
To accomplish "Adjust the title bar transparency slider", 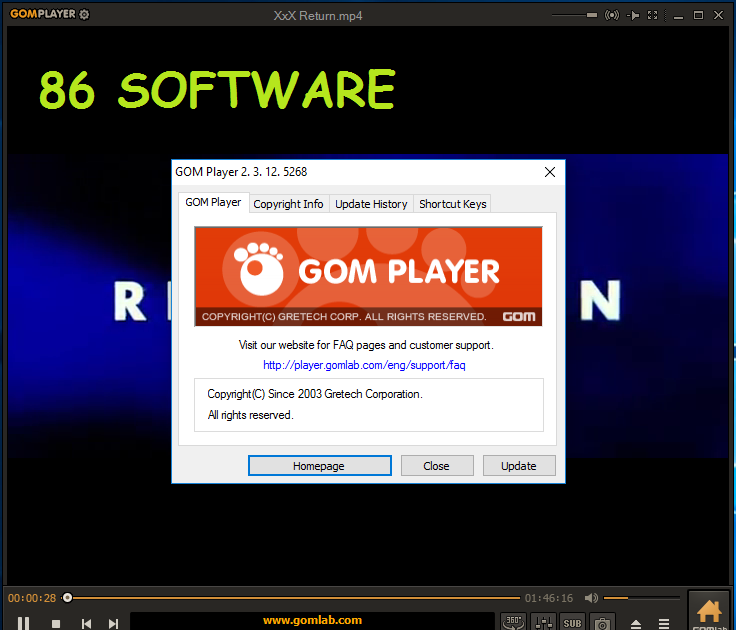I will tap(575, 15).
